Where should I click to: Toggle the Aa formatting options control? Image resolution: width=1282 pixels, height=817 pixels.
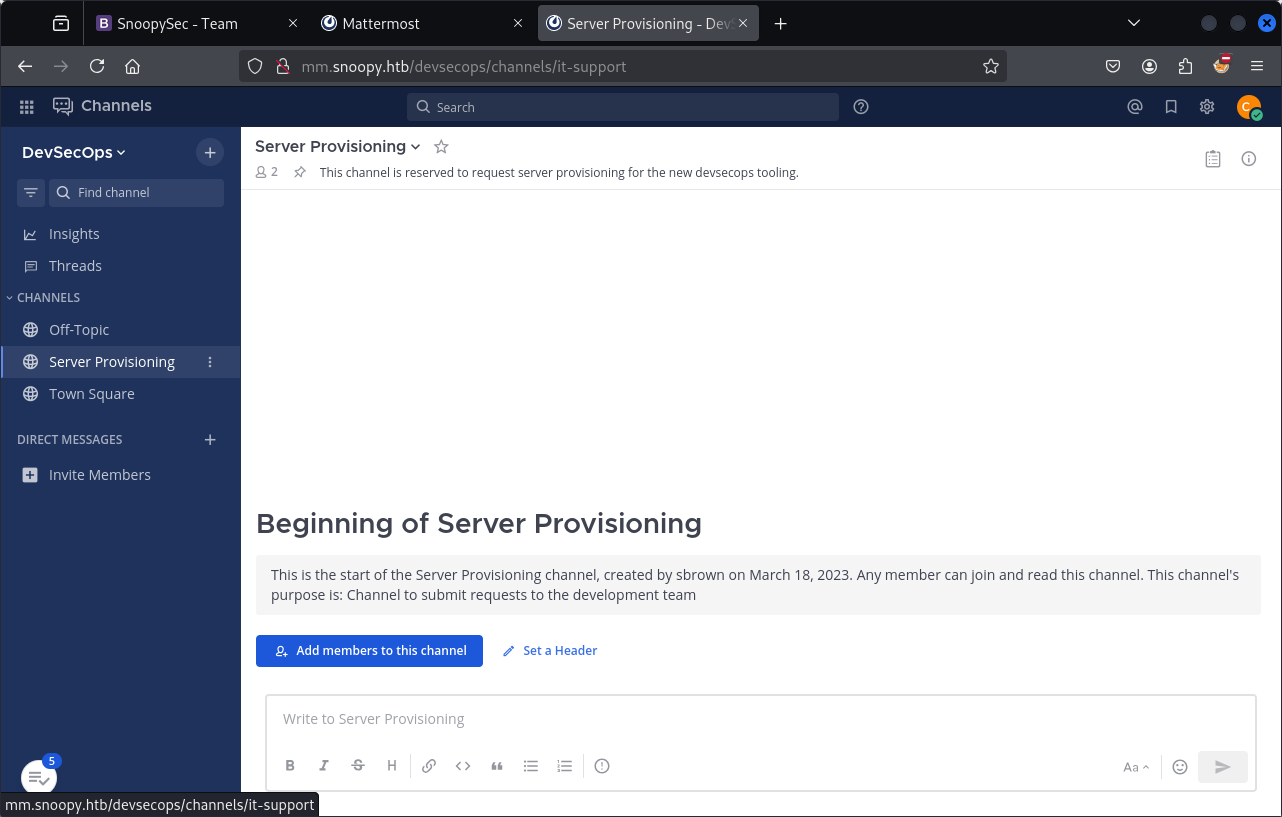[1136, 767]
